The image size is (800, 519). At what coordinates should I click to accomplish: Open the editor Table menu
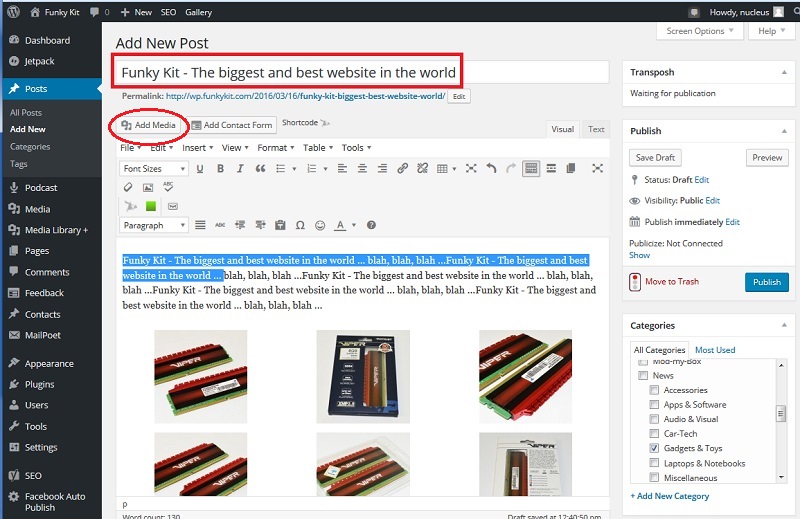pyautogui.click(x=318, y=148)
